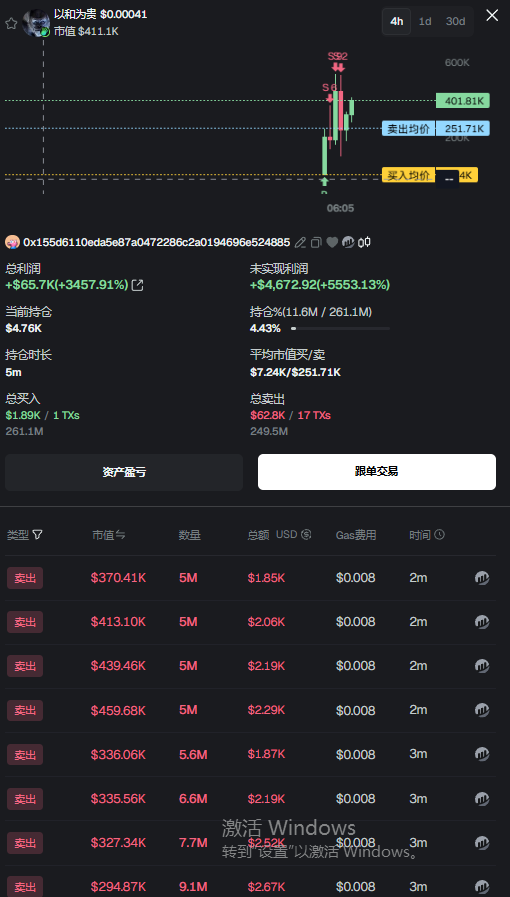This screenshot has height=897, width=510.
Task: Click the total profit +$65.7K value
Action: 67,285
